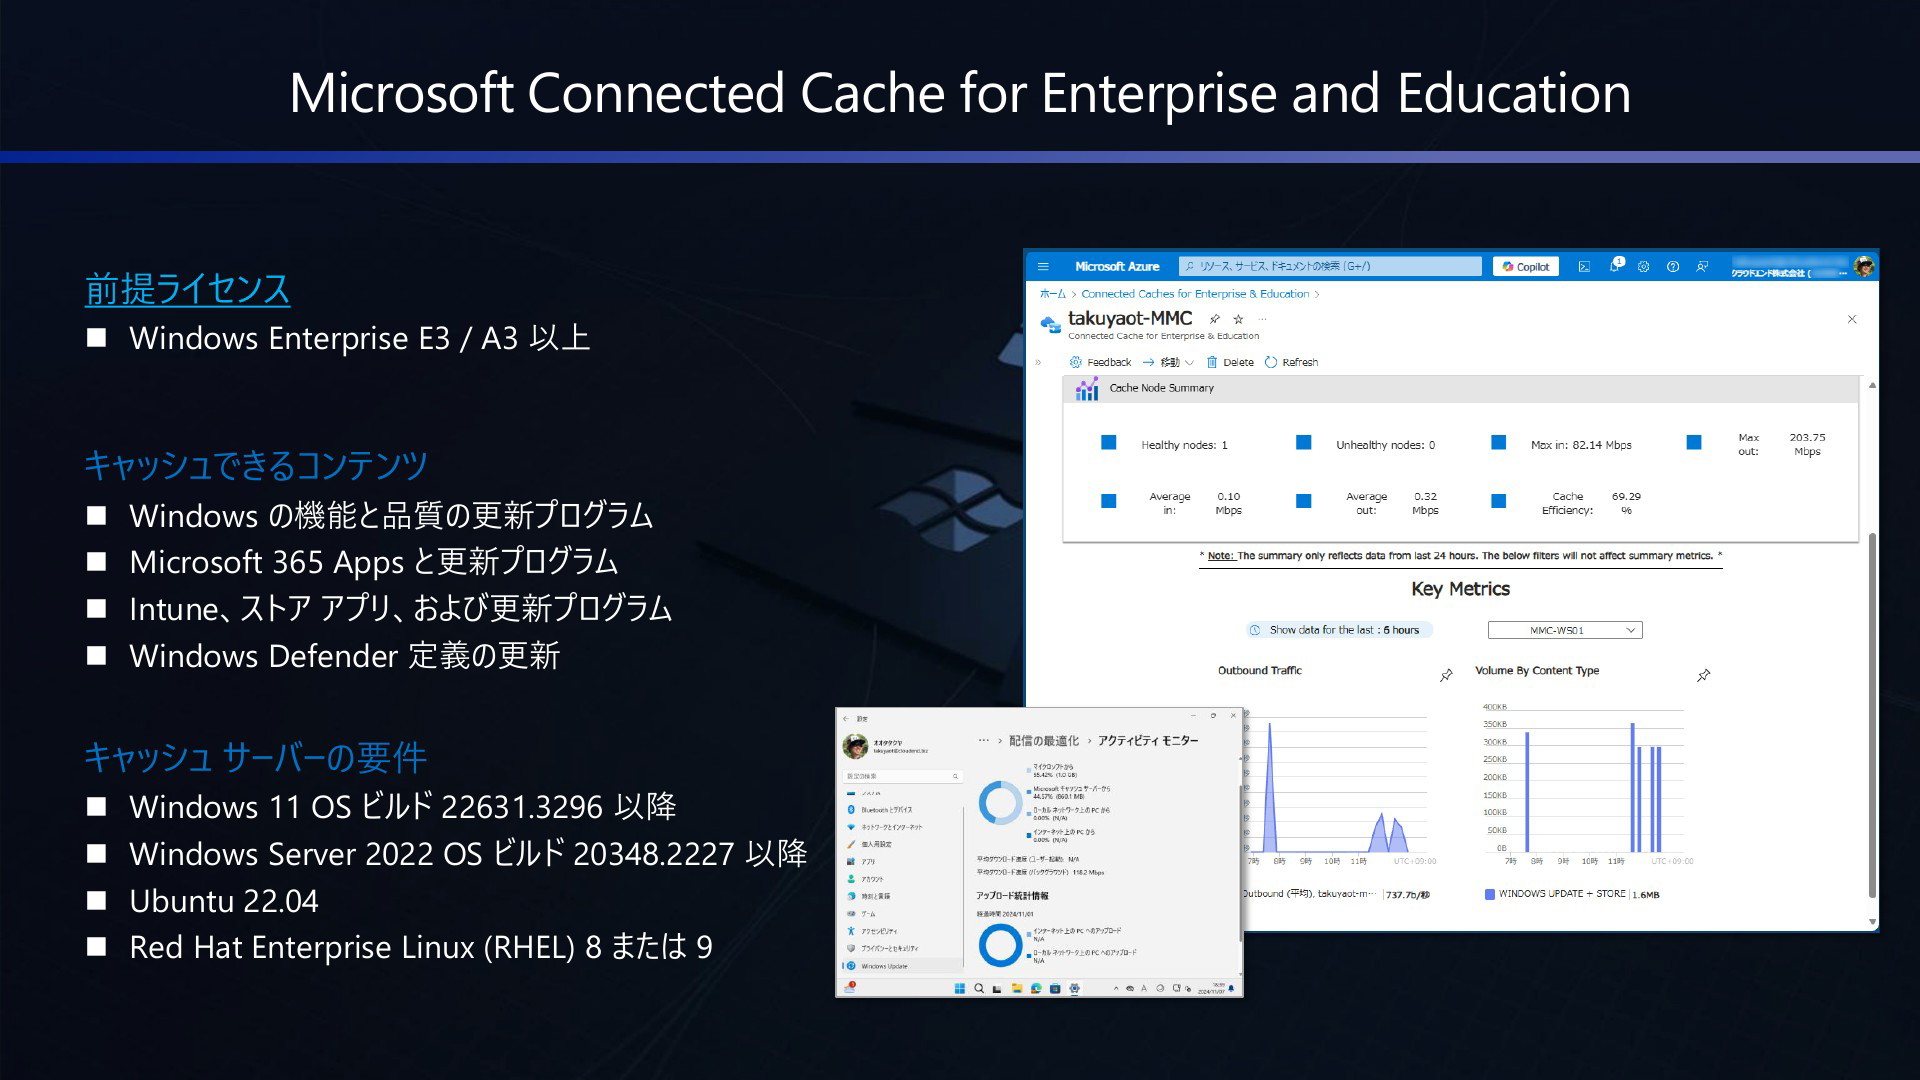This screenshot has width=1920, height=1080.
Task: Click the Max in: 82.14 Mbps text
Action: coord(1581,445)
